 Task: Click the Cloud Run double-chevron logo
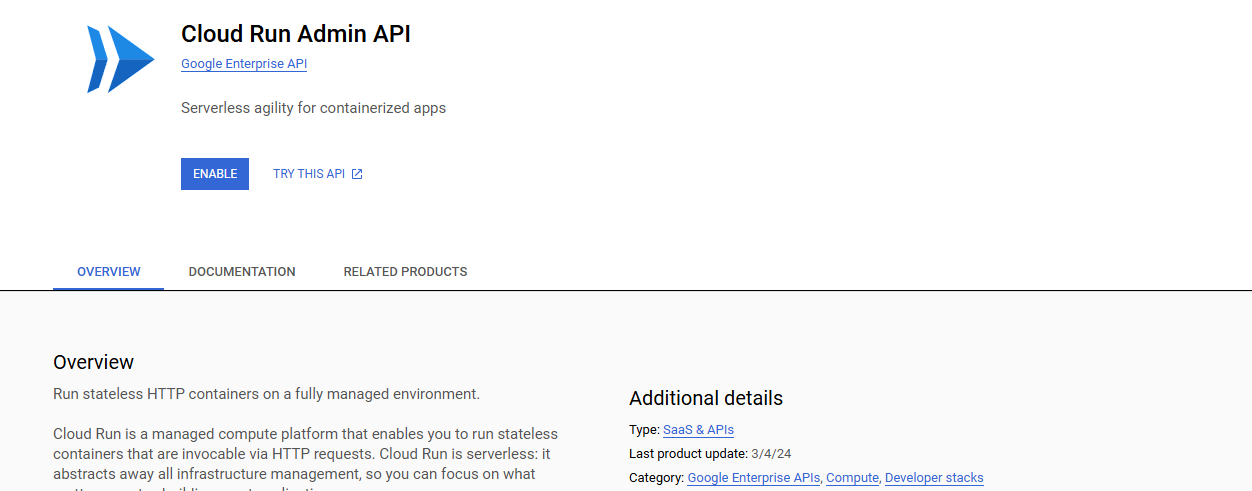[120, 60]
